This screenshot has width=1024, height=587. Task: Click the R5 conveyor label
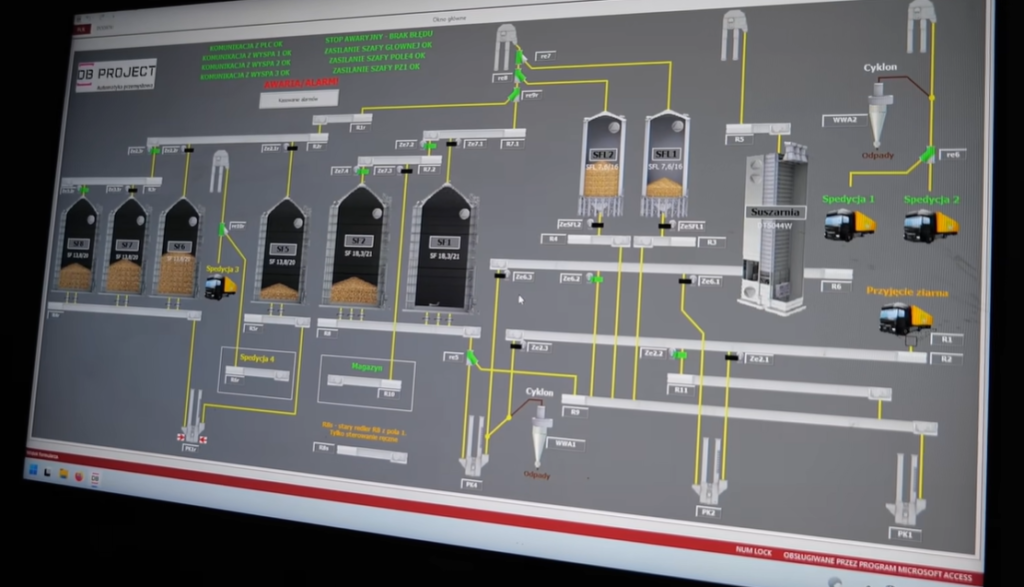click(739, 139)
